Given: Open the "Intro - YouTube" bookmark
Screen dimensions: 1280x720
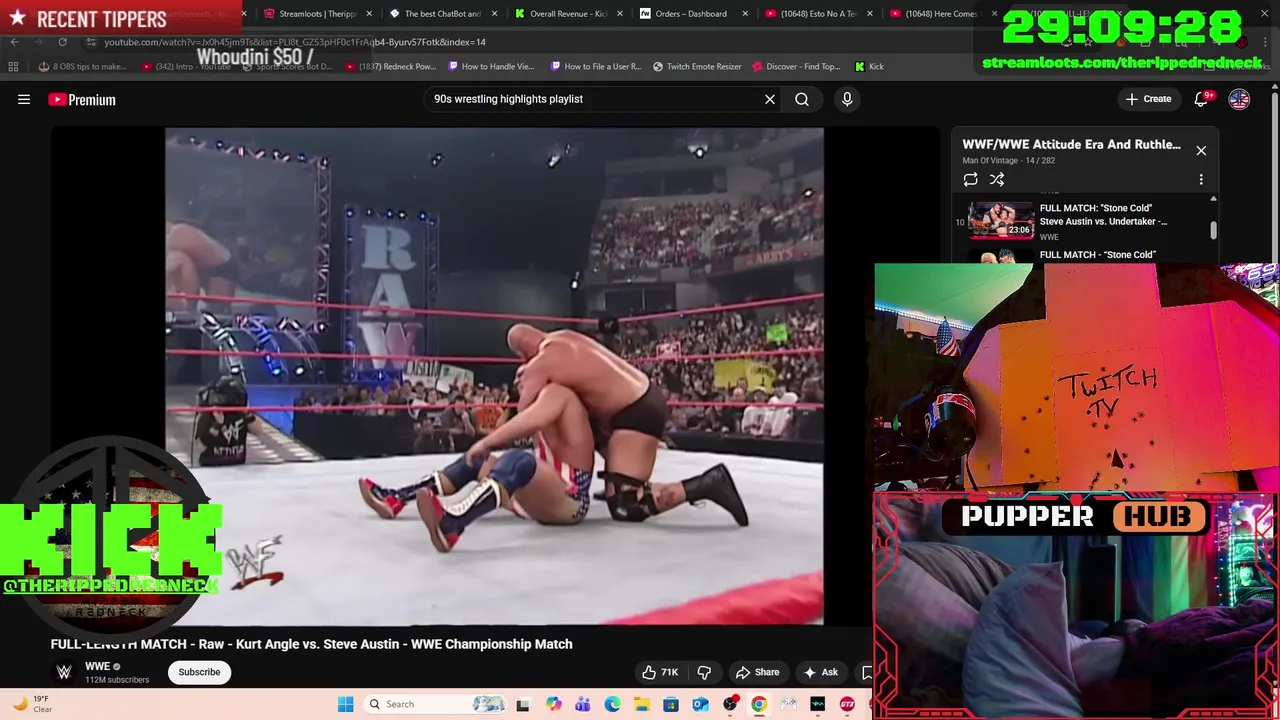Looking at the screenshot, I should (x=186, y=67).
